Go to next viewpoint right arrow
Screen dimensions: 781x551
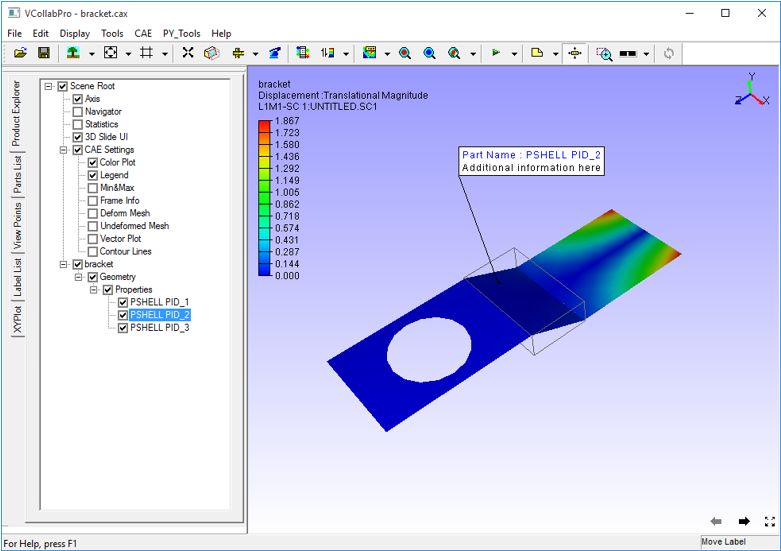tap(744, 521)
